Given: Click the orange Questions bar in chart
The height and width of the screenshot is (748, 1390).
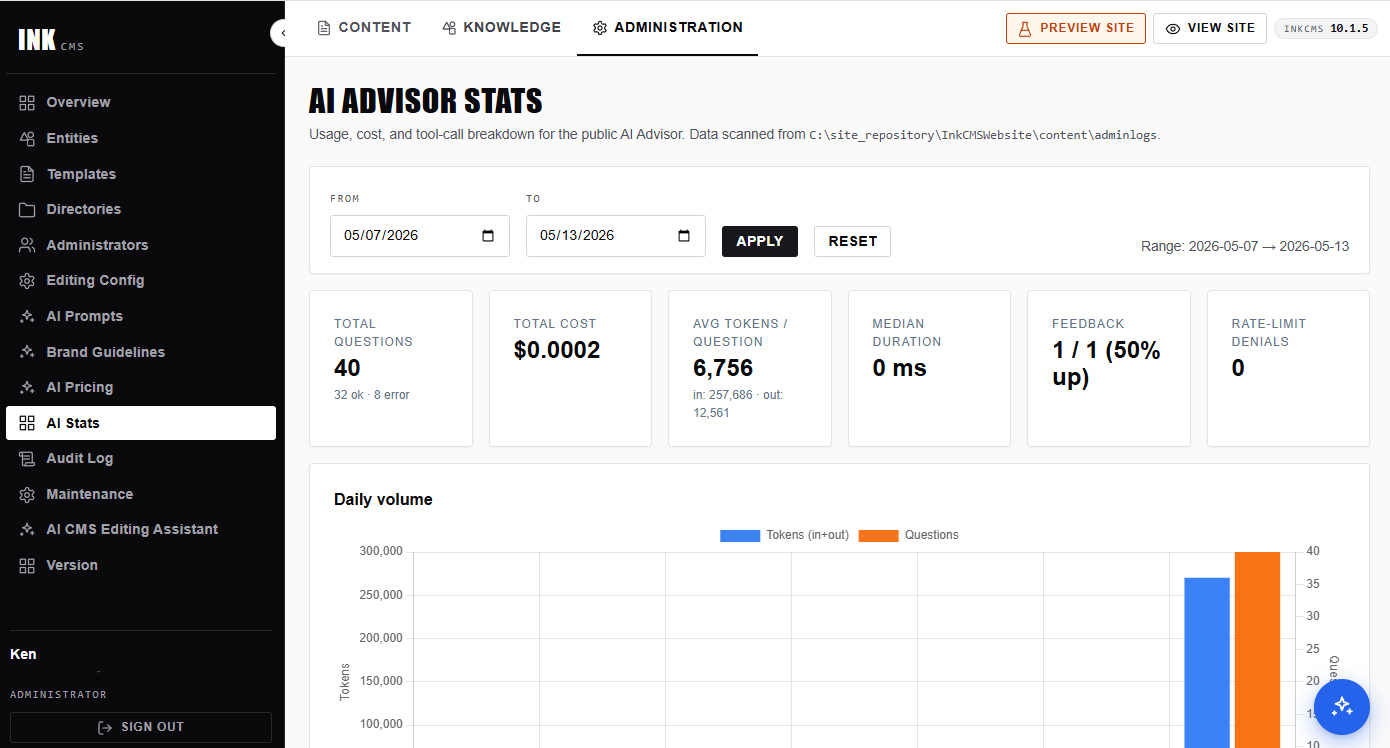Looking at the screenshot, I should pyautogui.click(x=1257, y=650).
